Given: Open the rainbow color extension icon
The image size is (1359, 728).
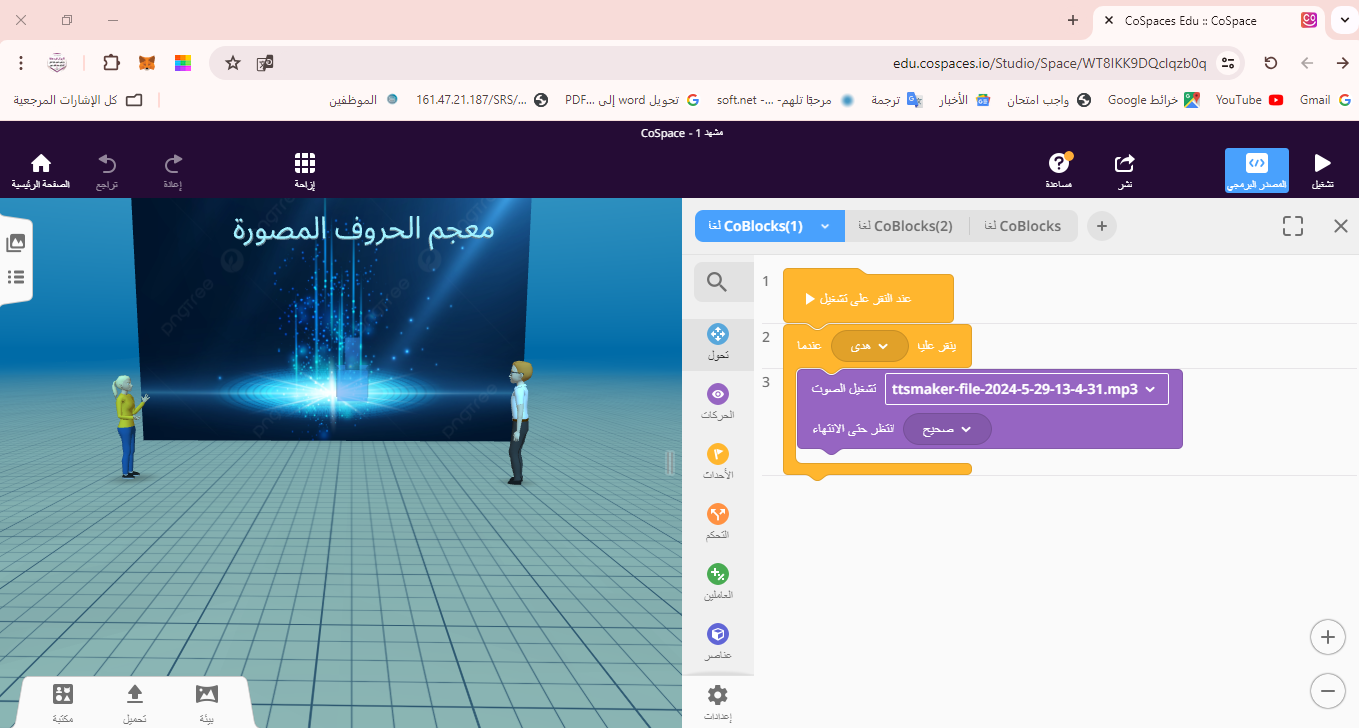Looking at the screenshot, I should click(182, 63).
